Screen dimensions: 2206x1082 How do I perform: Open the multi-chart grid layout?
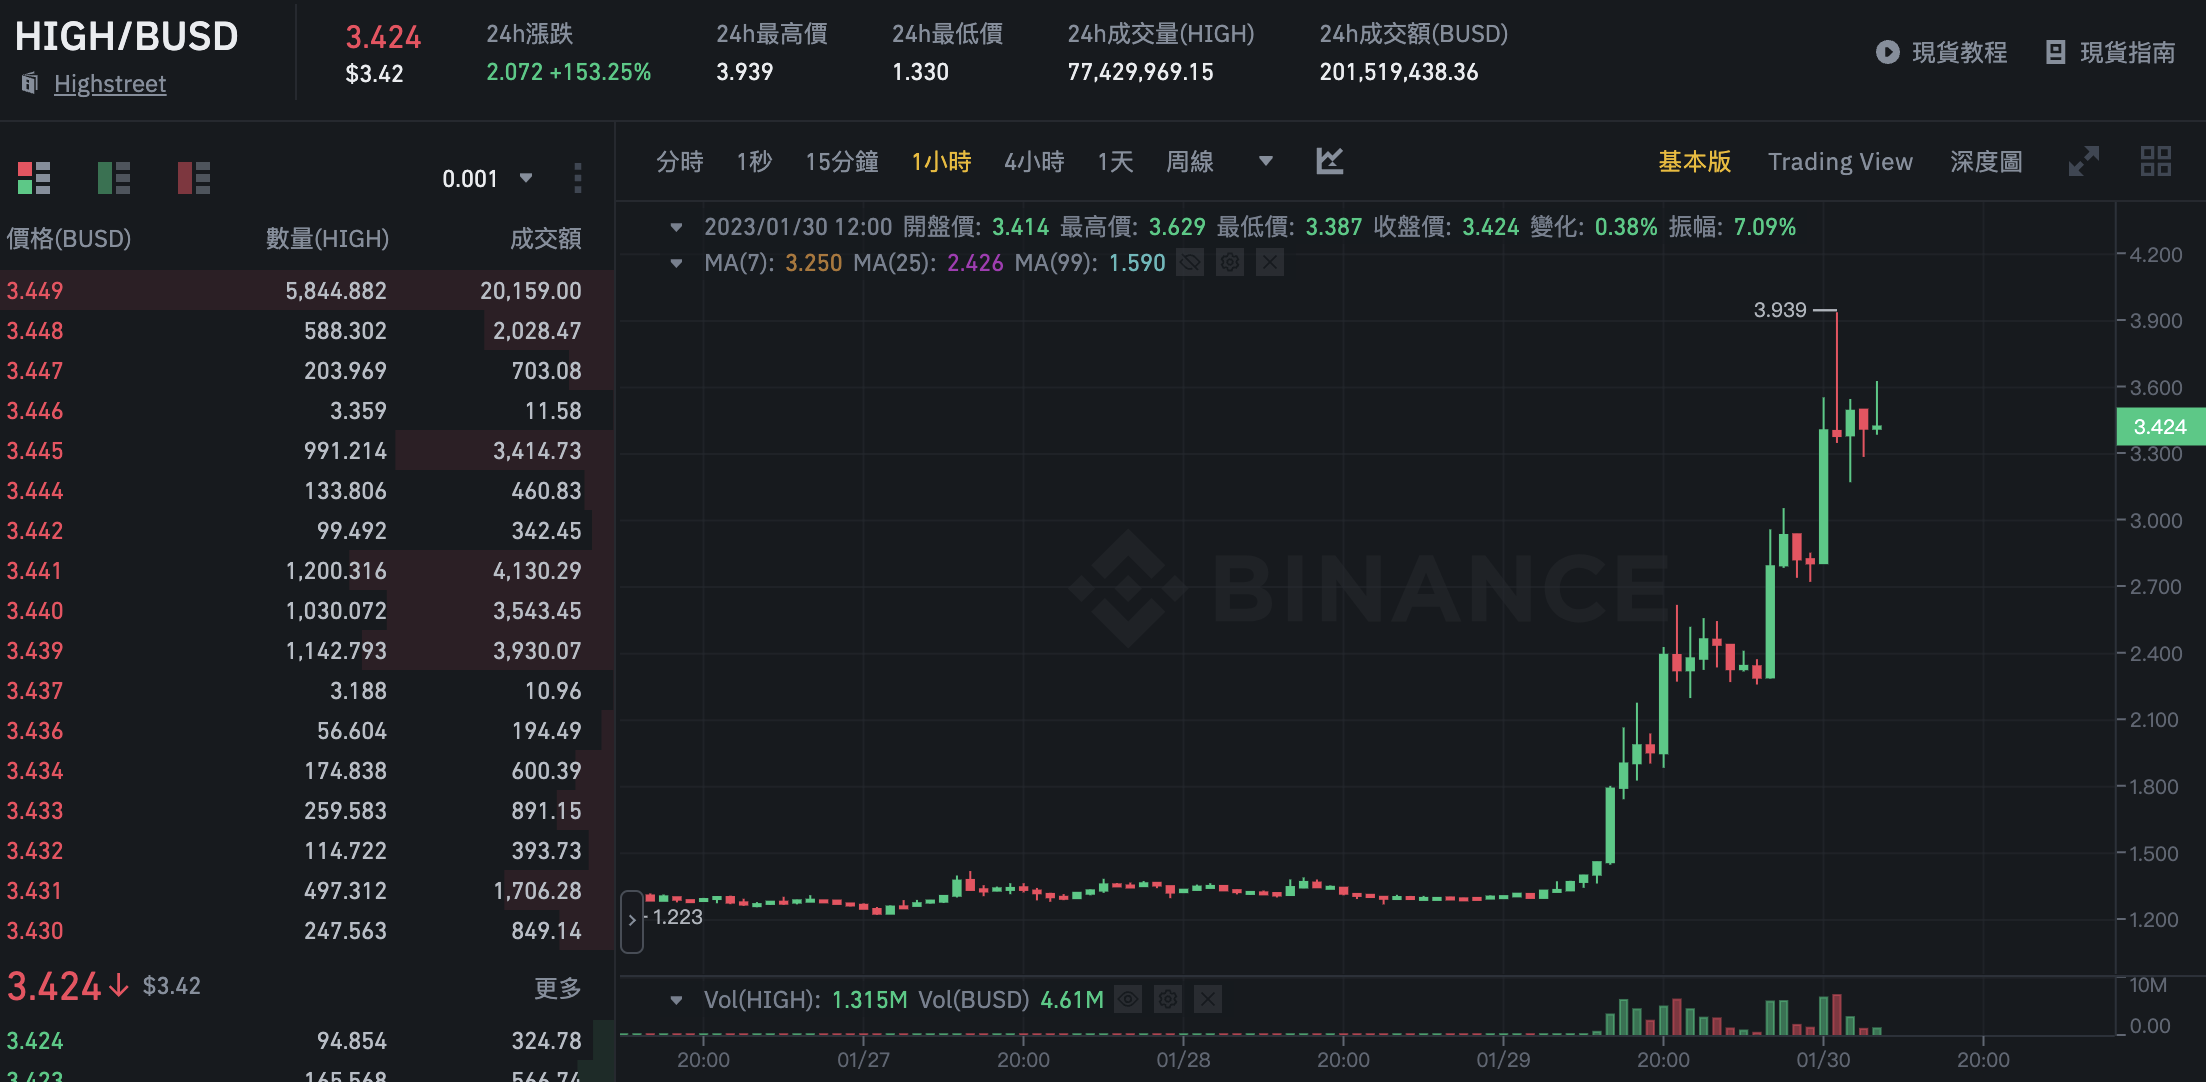[2156, 161]
